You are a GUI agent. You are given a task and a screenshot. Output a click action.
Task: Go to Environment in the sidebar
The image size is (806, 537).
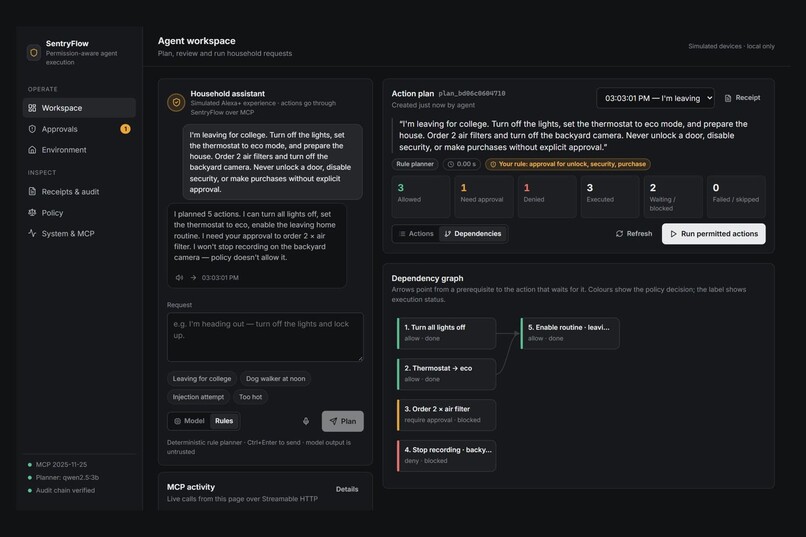pyautogui.click(x=79, y=150)
